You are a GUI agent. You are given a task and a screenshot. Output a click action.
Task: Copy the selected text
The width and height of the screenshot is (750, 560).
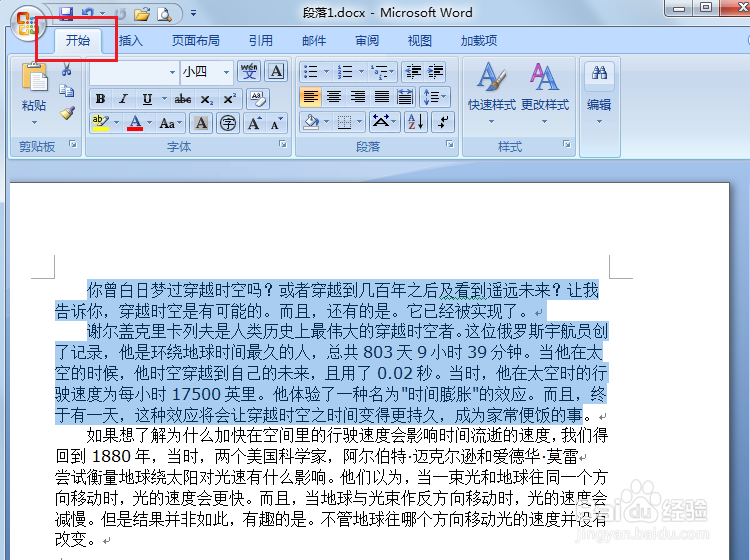66,91
